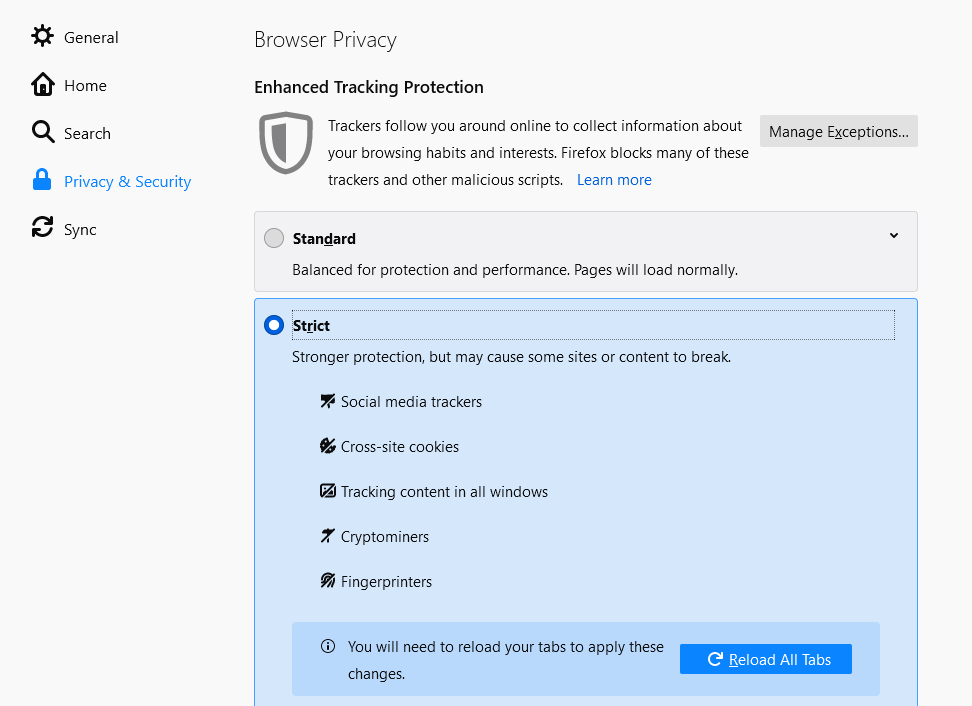Click the Cryptominers icon
Viewport: 972px width, 706px height.
click(327, 536)
